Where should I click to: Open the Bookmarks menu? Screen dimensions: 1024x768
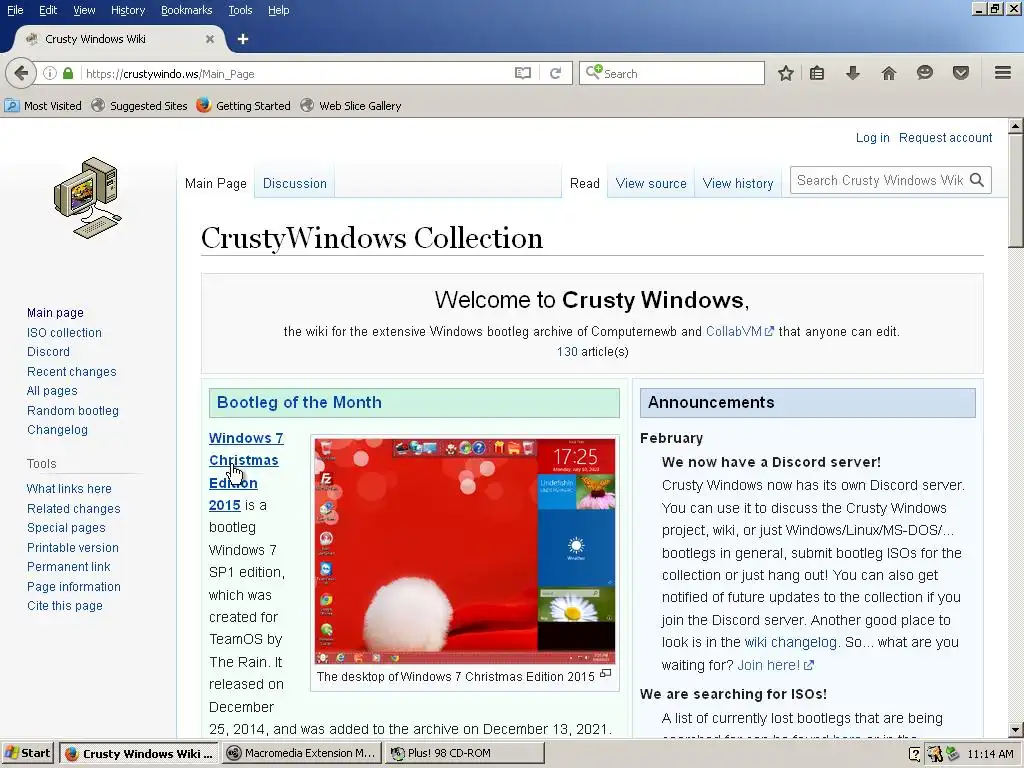click(186, 10)
